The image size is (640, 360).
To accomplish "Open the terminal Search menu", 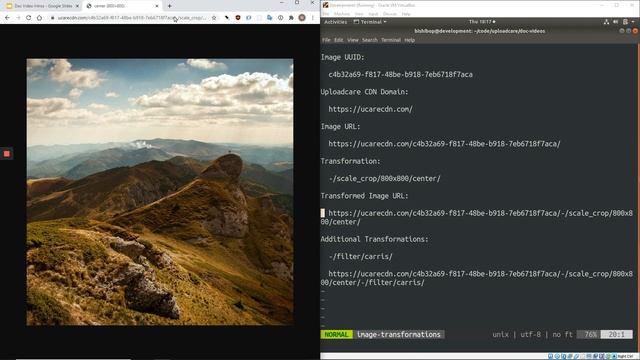I will (x=370, y=40).
